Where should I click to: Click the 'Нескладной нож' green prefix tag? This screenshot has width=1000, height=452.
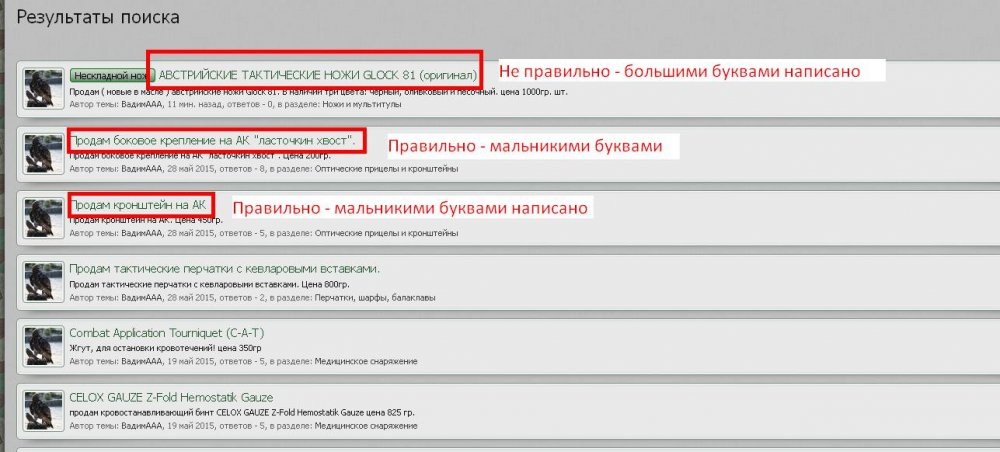112,75
